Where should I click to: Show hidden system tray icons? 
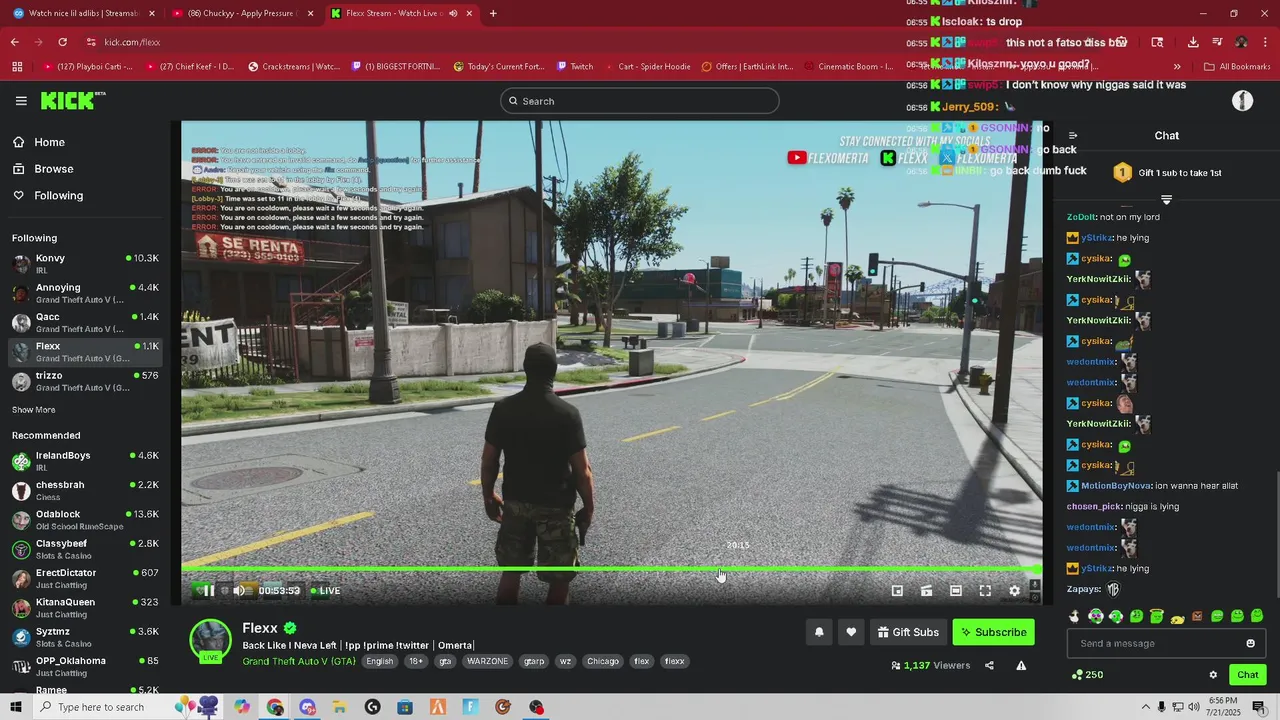pos(1144,707)
